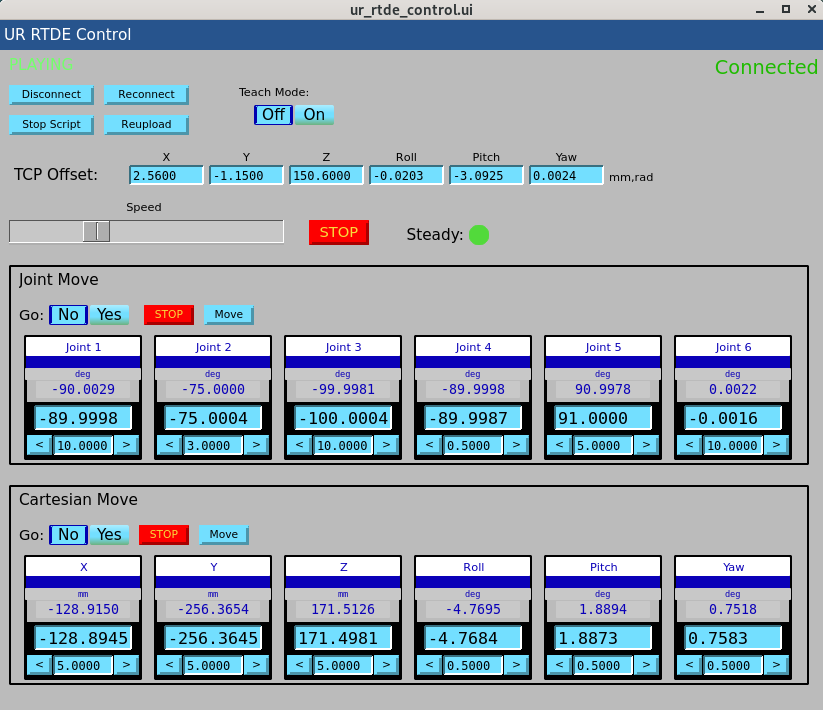Edit Cartesian Y step size field
The width and height of the screenshot is (823, 710).
[x=213, y=665]
